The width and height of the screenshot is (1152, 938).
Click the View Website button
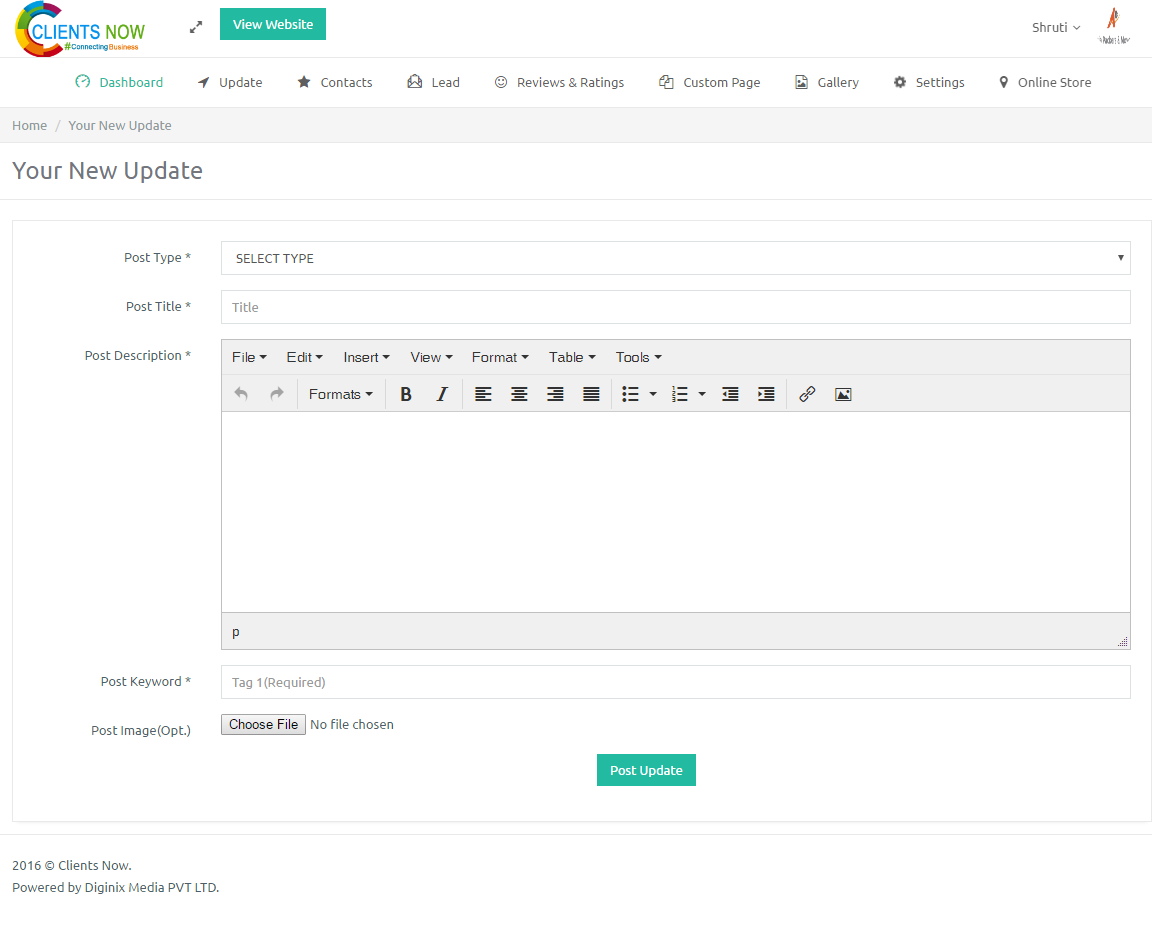(x=273, y=24)
